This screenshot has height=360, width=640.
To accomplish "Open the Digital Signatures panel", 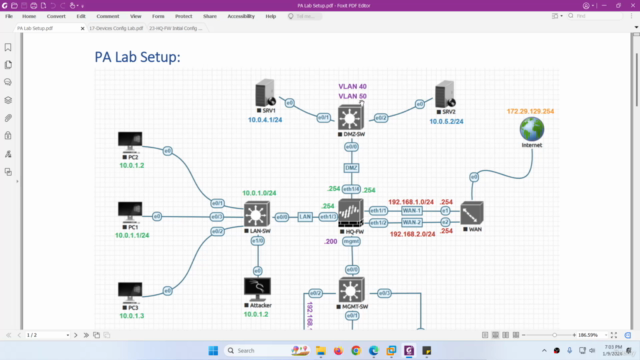I will [8, 154].
